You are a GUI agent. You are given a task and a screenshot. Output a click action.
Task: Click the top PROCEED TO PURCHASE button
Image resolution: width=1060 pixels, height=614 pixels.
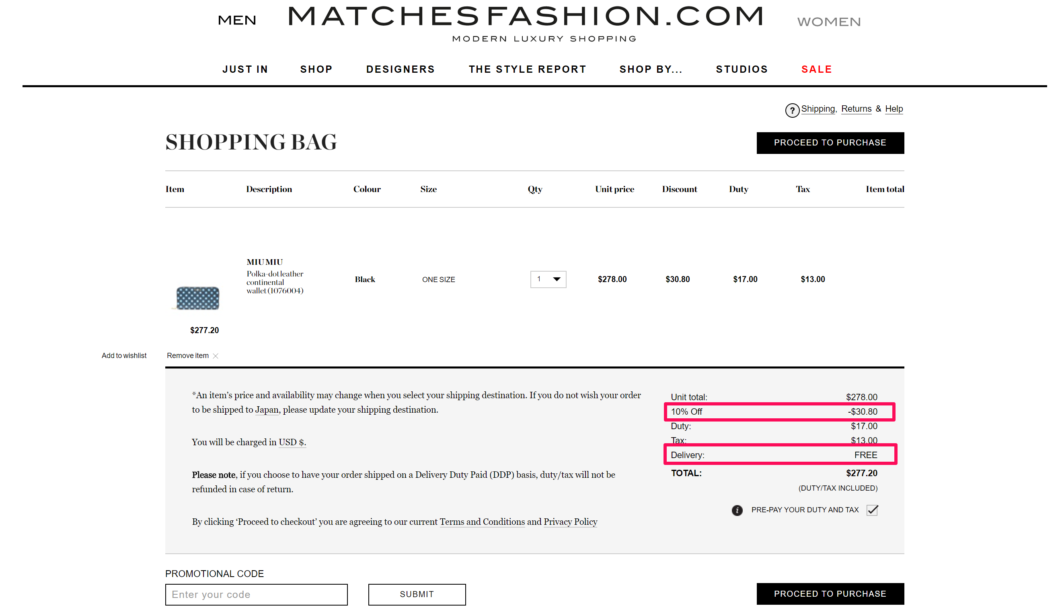tap(830, 143)
